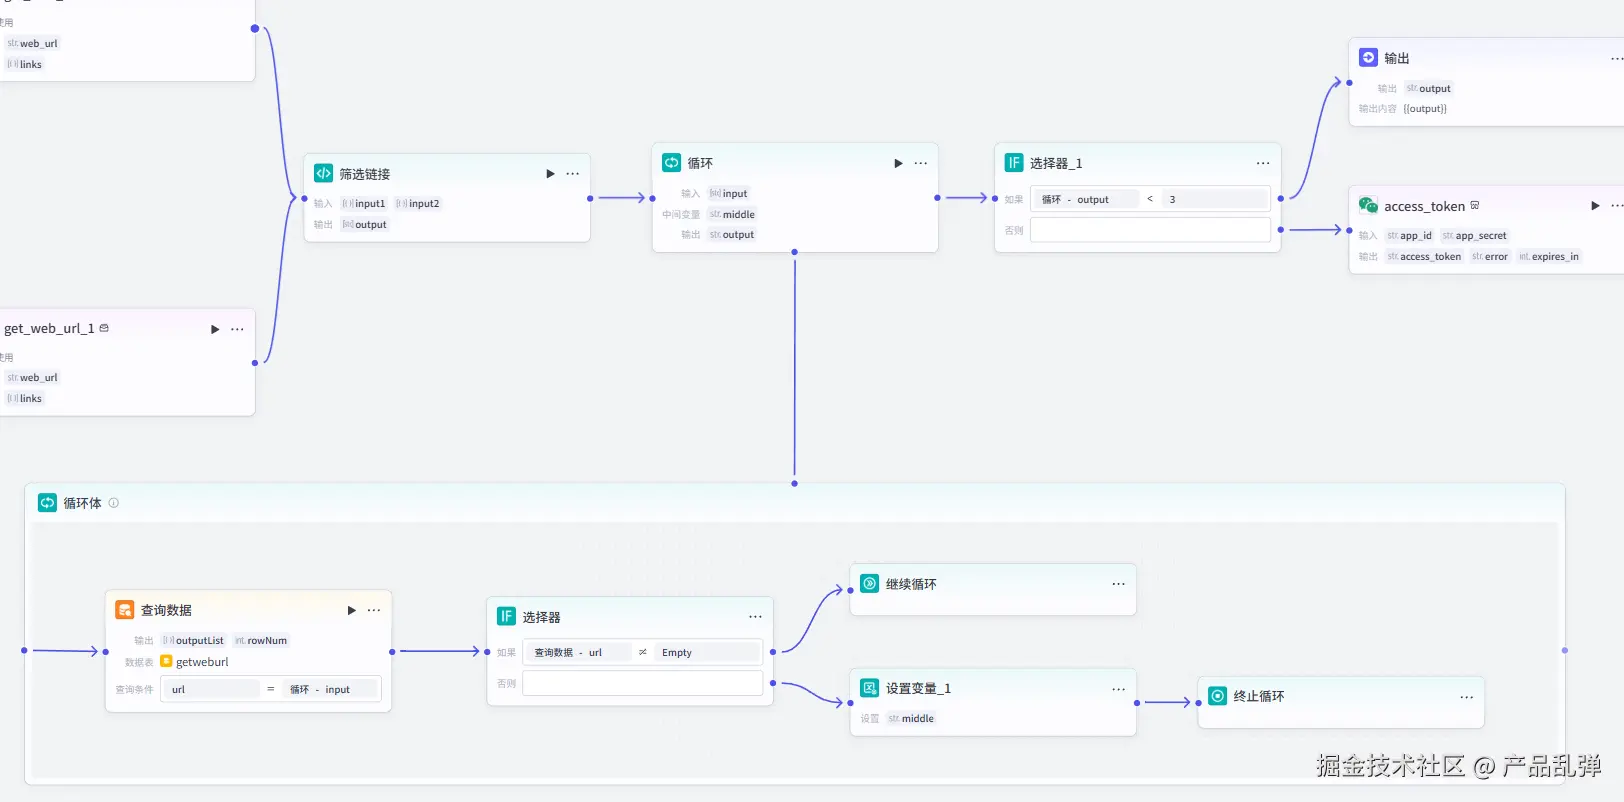
Task: Select the 循环 - output condition field
Action: [1085, 199]
